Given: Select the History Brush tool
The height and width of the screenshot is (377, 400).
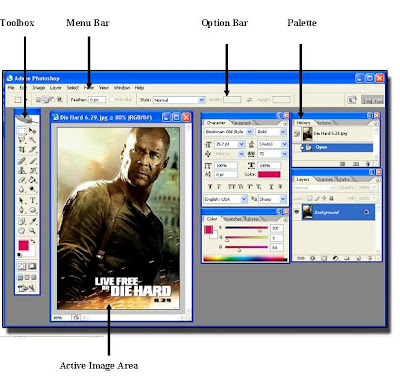Looking at the screenshot, I should click(x=32, y=170).
